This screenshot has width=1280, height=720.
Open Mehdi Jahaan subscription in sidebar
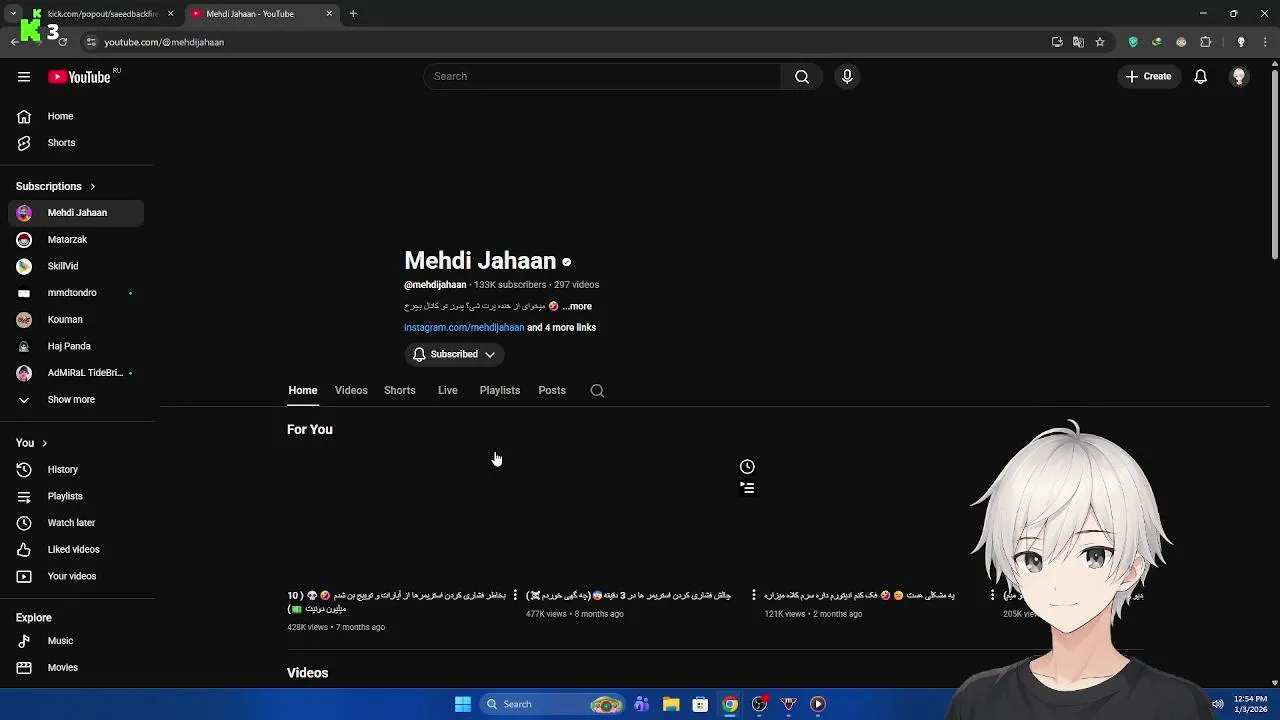76,213
